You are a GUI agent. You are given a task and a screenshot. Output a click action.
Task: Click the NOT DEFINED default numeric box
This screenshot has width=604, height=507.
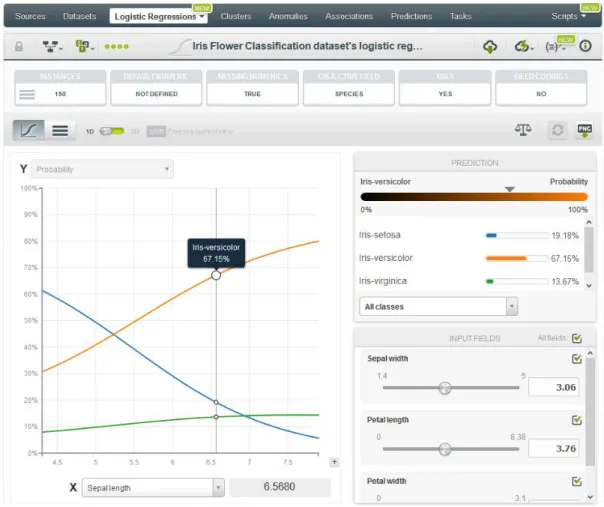coord(156,88)
